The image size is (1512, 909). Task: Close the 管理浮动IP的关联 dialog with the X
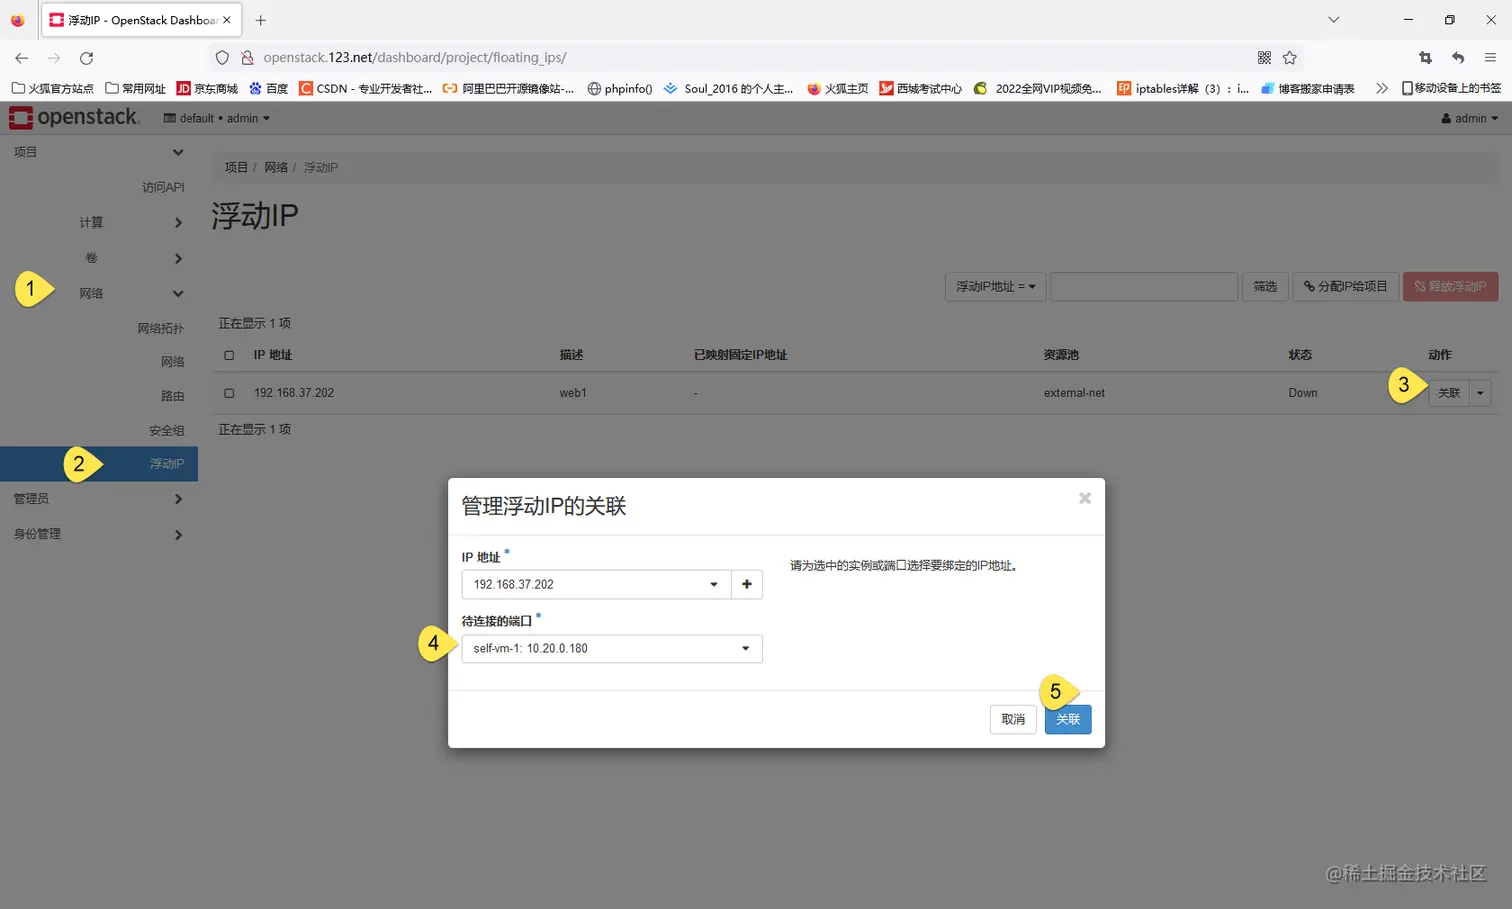1085,498
